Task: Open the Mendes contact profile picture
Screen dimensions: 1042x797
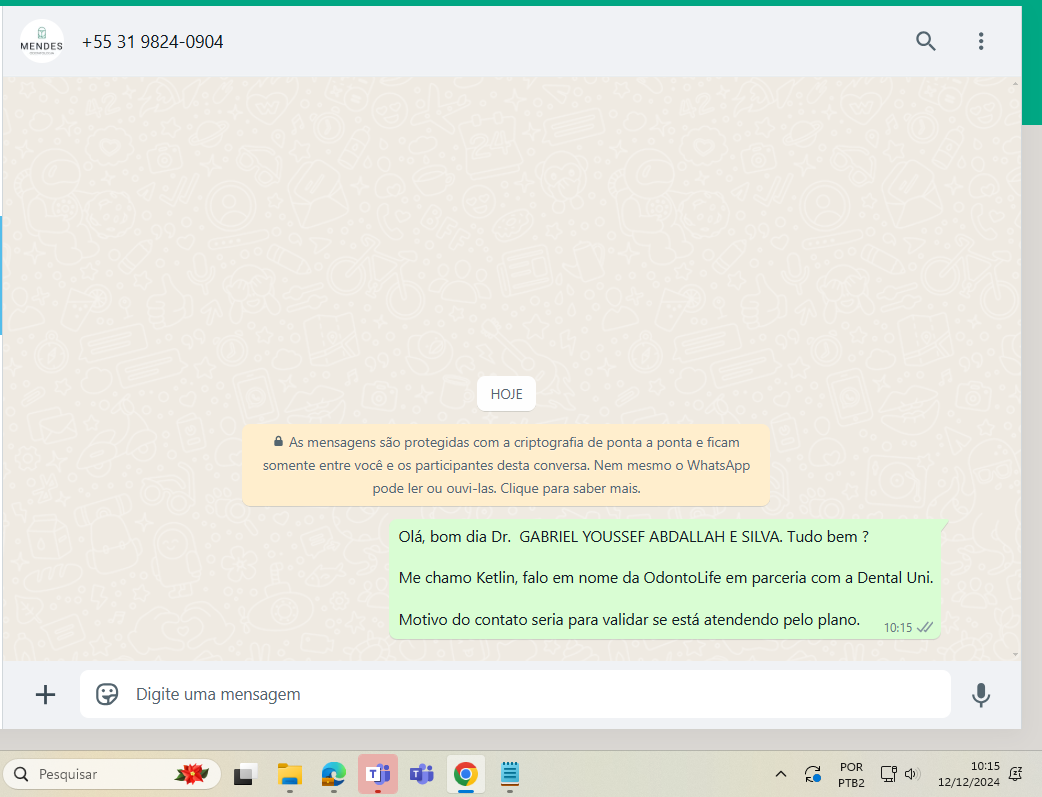Action: [42, 41]
